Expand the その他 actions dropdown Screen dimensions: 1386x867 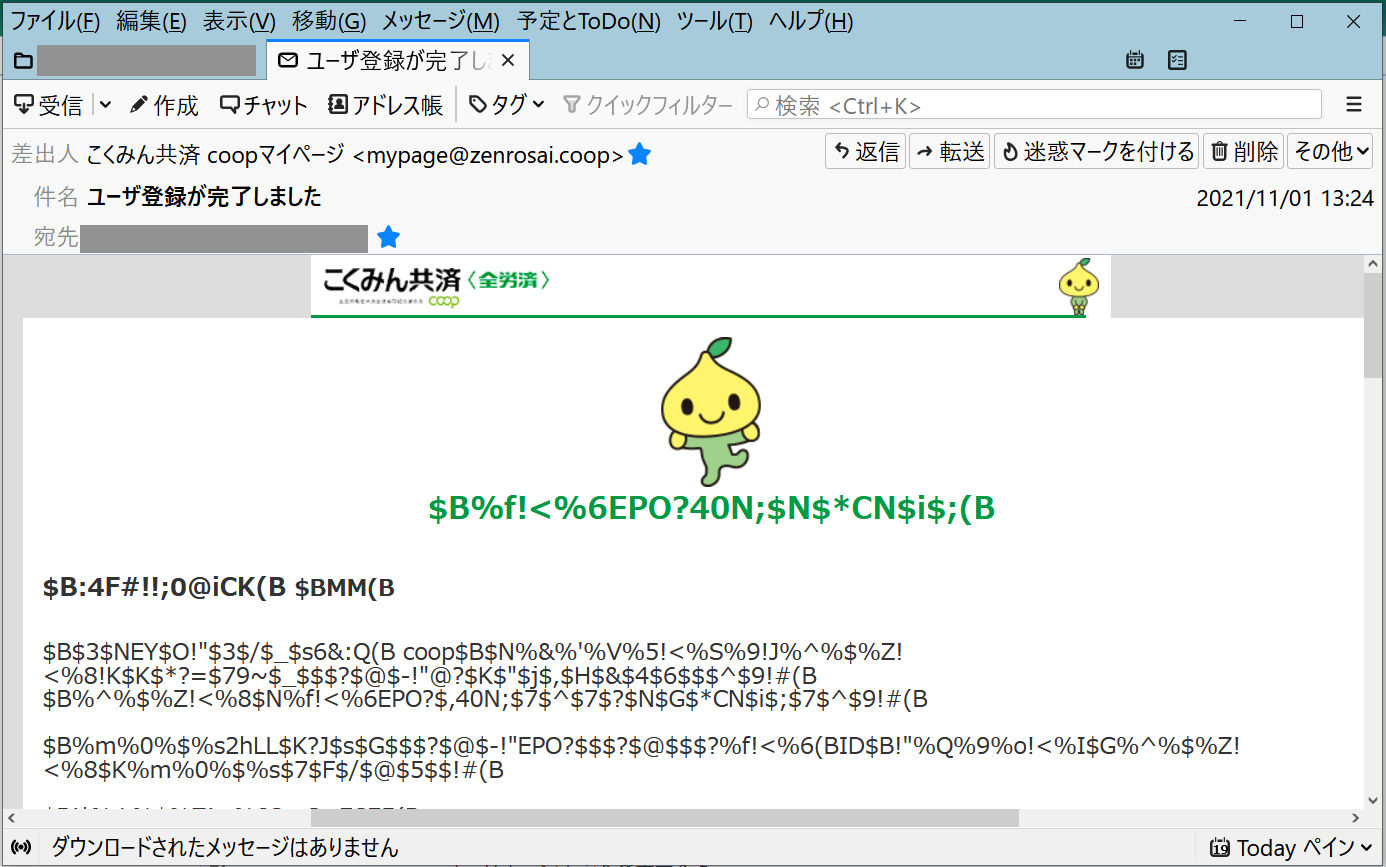pos(1329,152)
